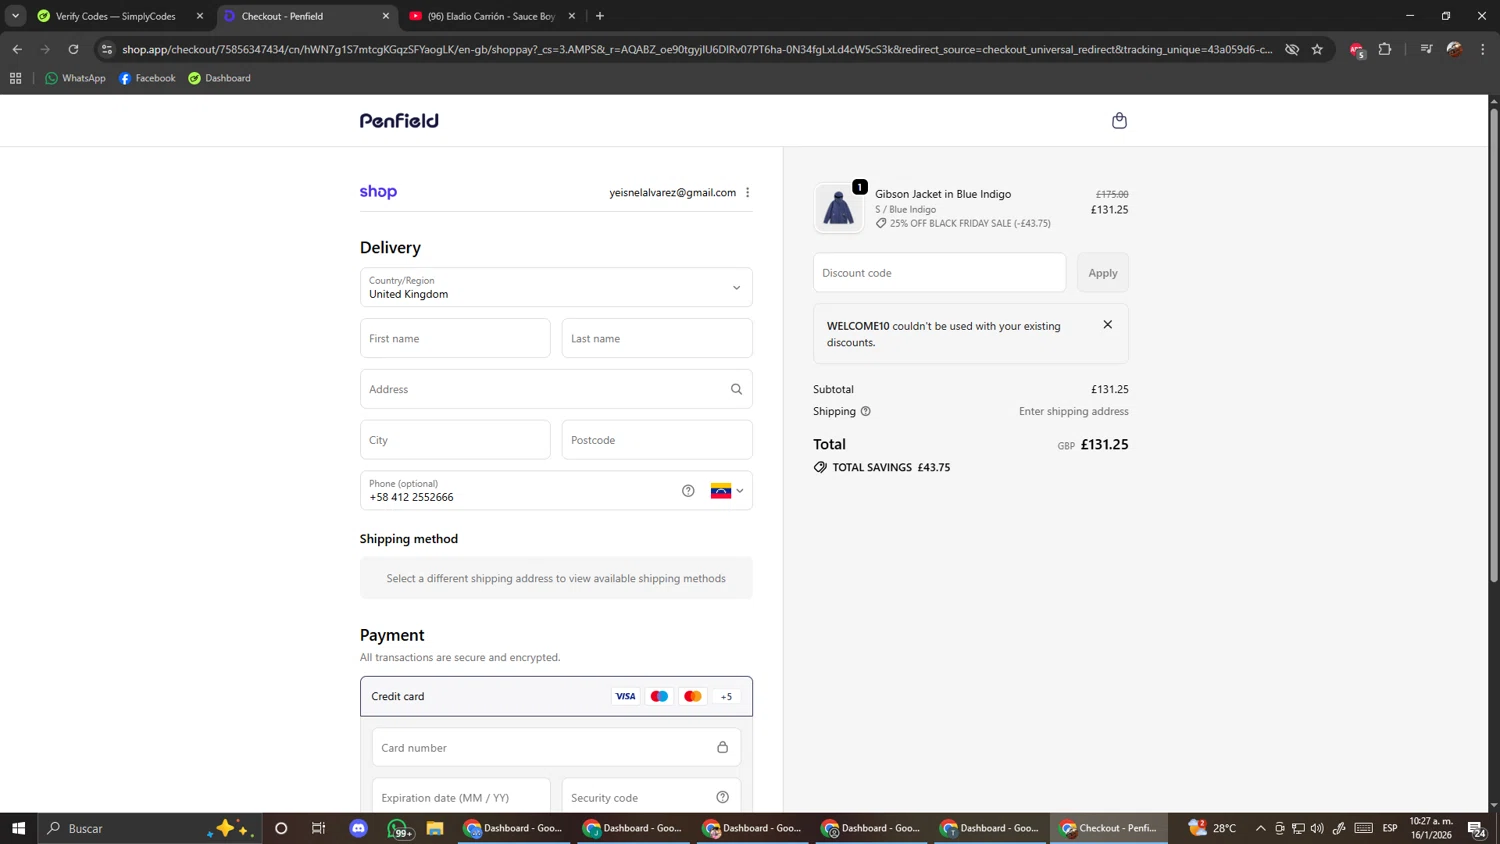Image resolution: width=1500 pixels, height=844 pixels.
Task: Show hidden system tray icons
Action: [x=1260, y=828]
